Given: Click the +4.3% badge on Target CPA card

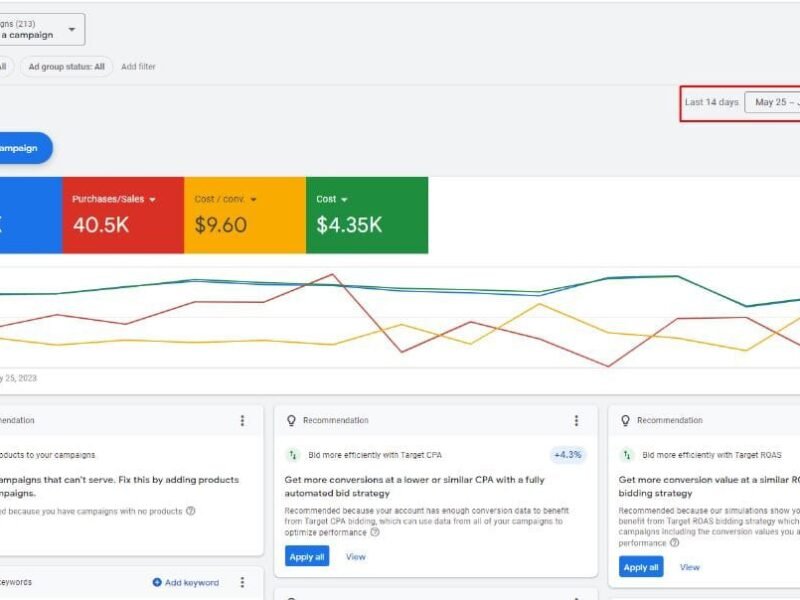Looking at the screenshot, I should 567,454.
